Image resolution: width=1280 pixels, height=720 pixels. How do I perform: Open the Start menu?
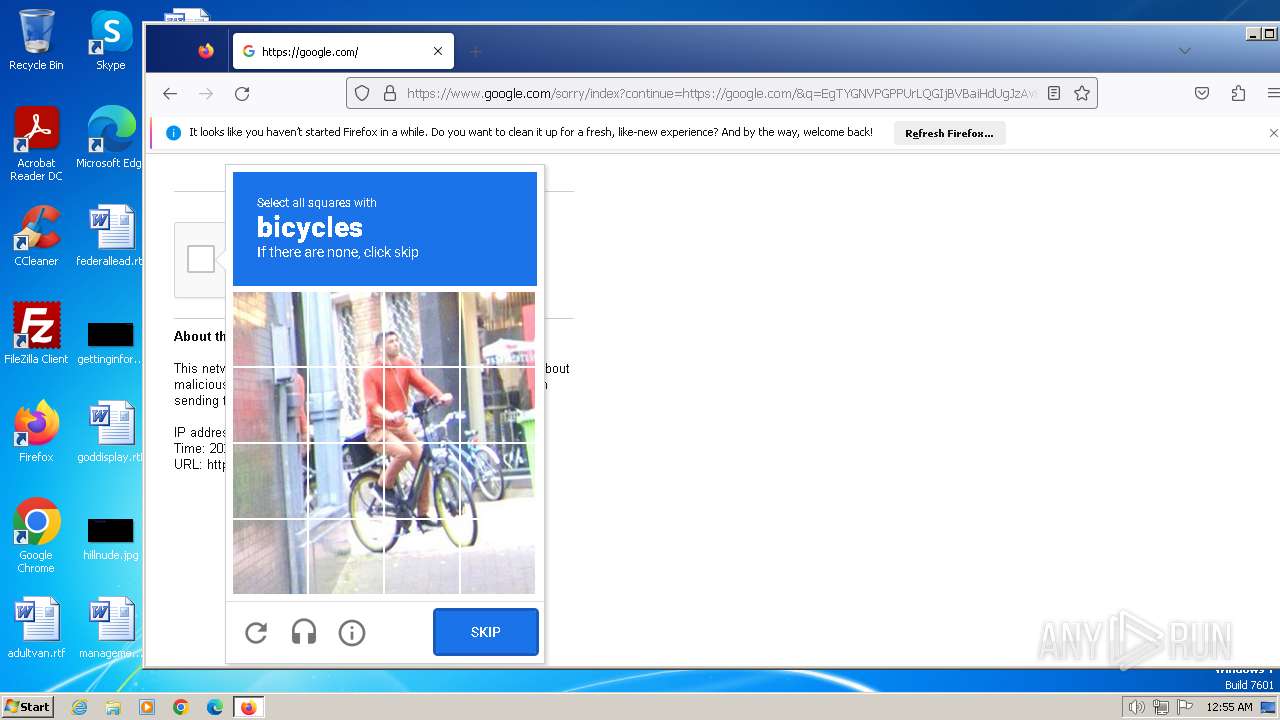pyautogui.click(x=27, y=707)
